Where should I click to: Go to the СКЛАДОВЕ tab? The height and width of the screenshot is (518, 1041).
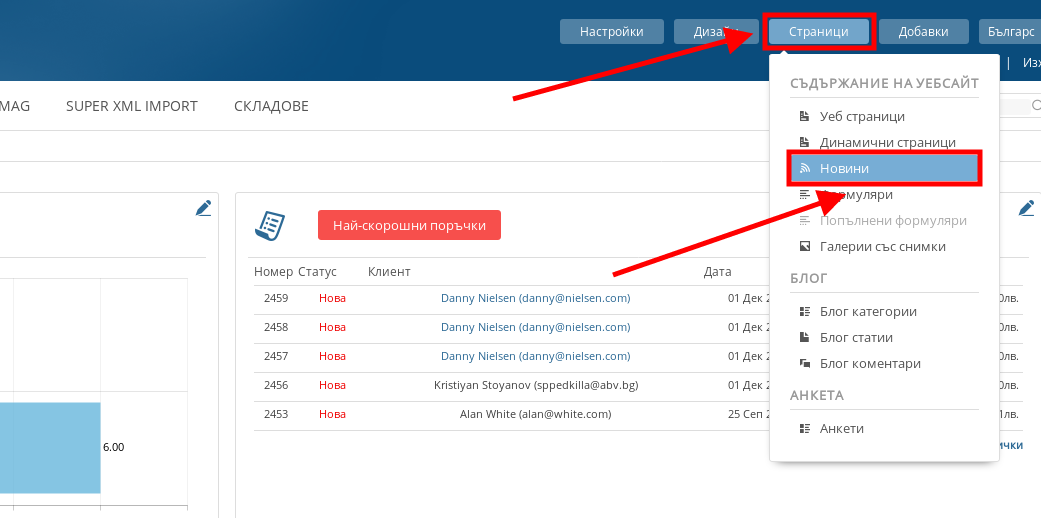click(x=271, y=106)
